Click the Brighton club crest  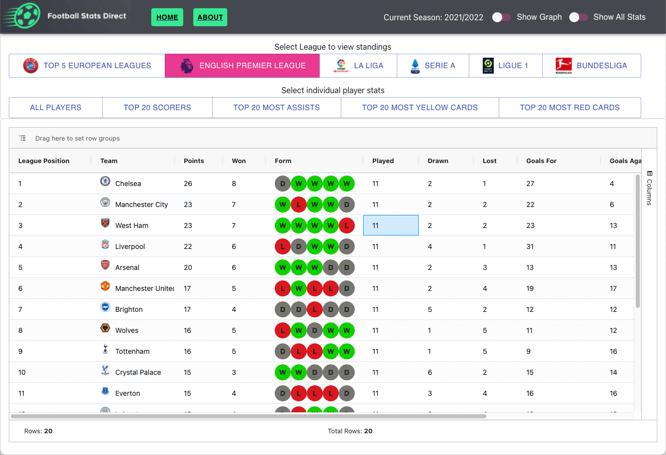tap(105, 307)
